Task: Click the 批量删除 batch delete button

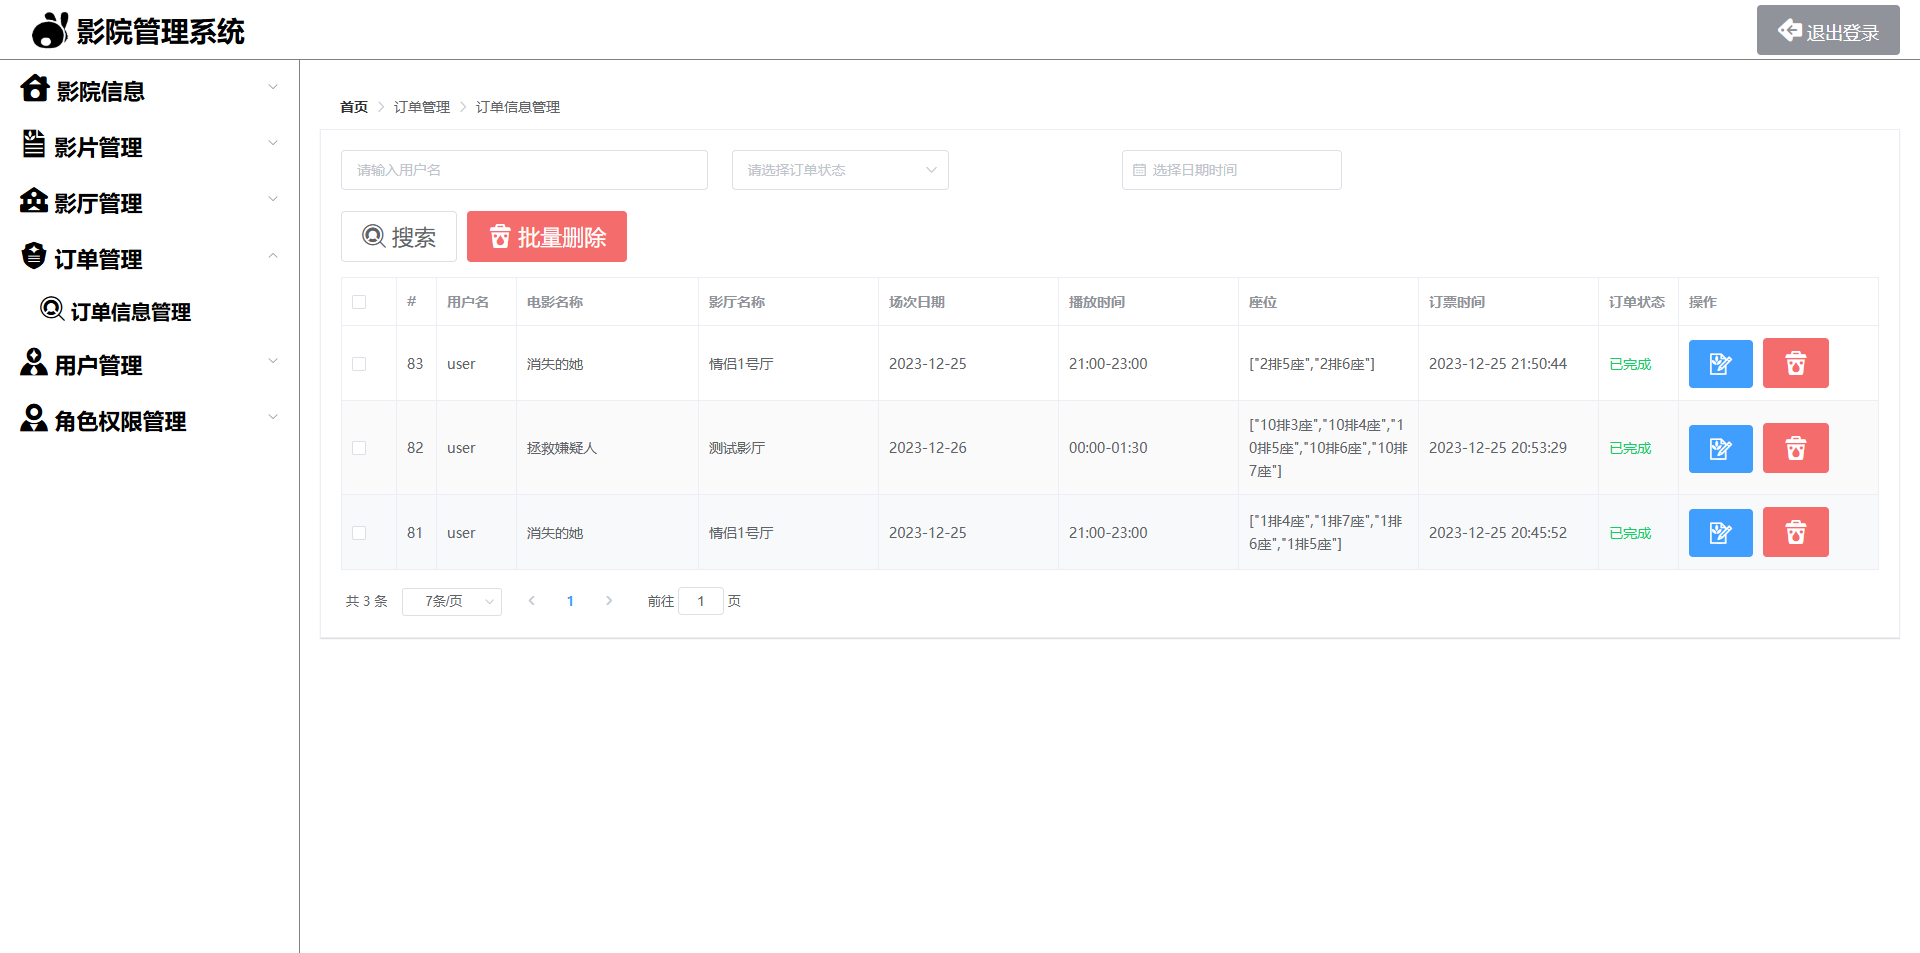Action: click(546, 236)
